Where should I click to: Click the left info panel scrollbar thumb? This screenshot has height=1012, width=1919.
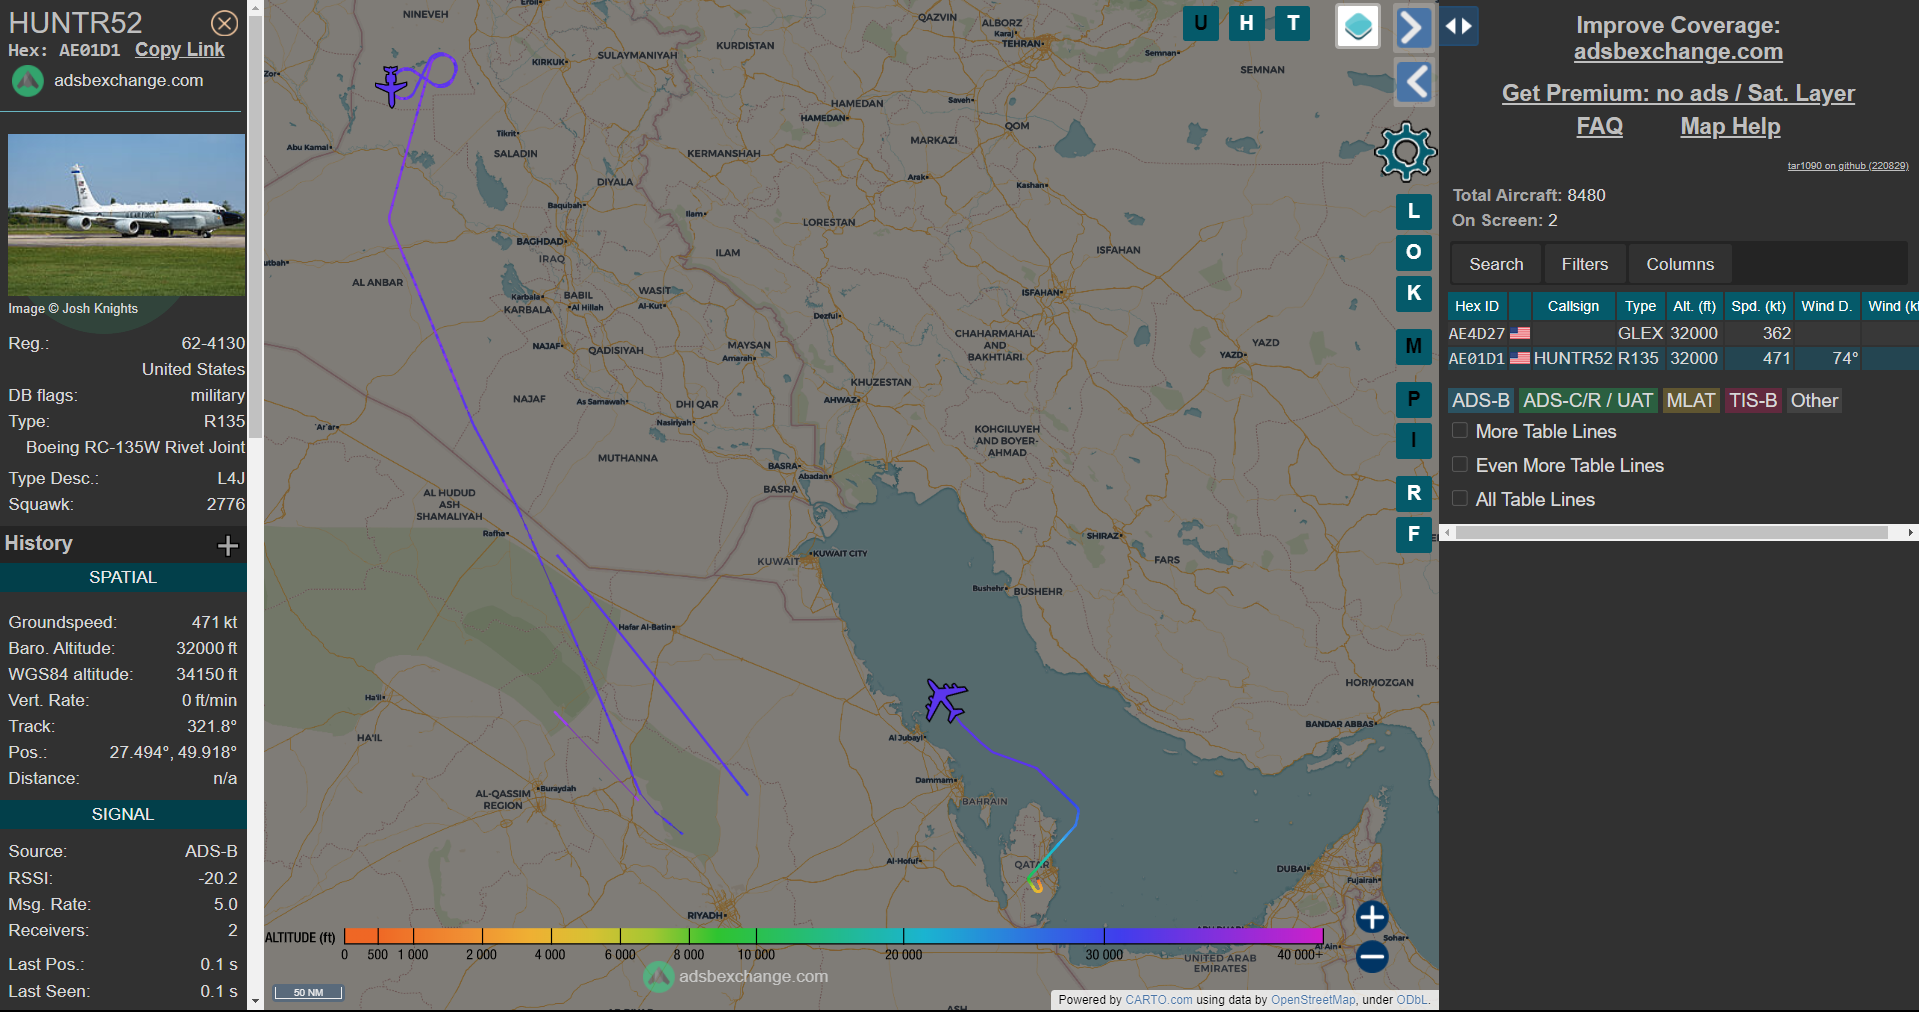click(255, 227)
